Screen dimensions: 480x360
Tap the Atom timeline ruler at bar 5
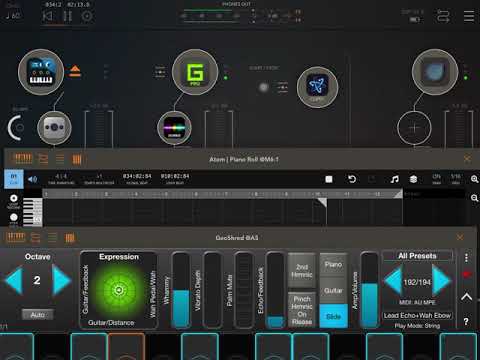pyautogui.click(x=166, y=194)
